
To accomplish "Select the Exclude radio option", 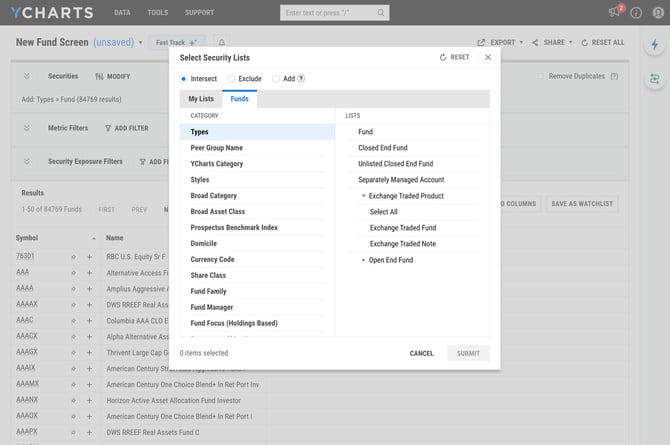I will [231, 79].
